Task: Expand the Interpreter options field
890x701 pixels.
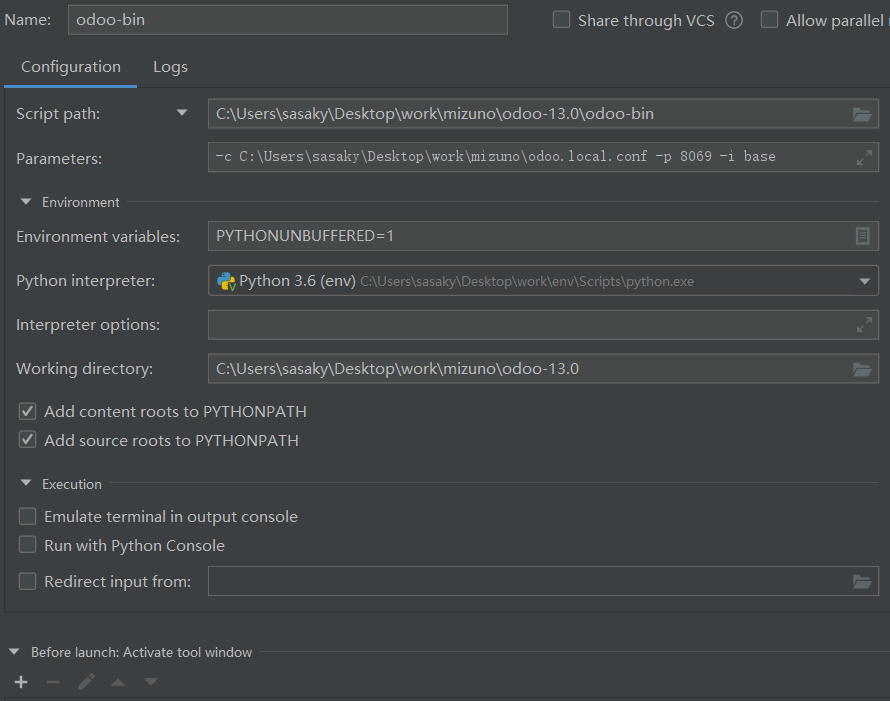Action: 864,325
